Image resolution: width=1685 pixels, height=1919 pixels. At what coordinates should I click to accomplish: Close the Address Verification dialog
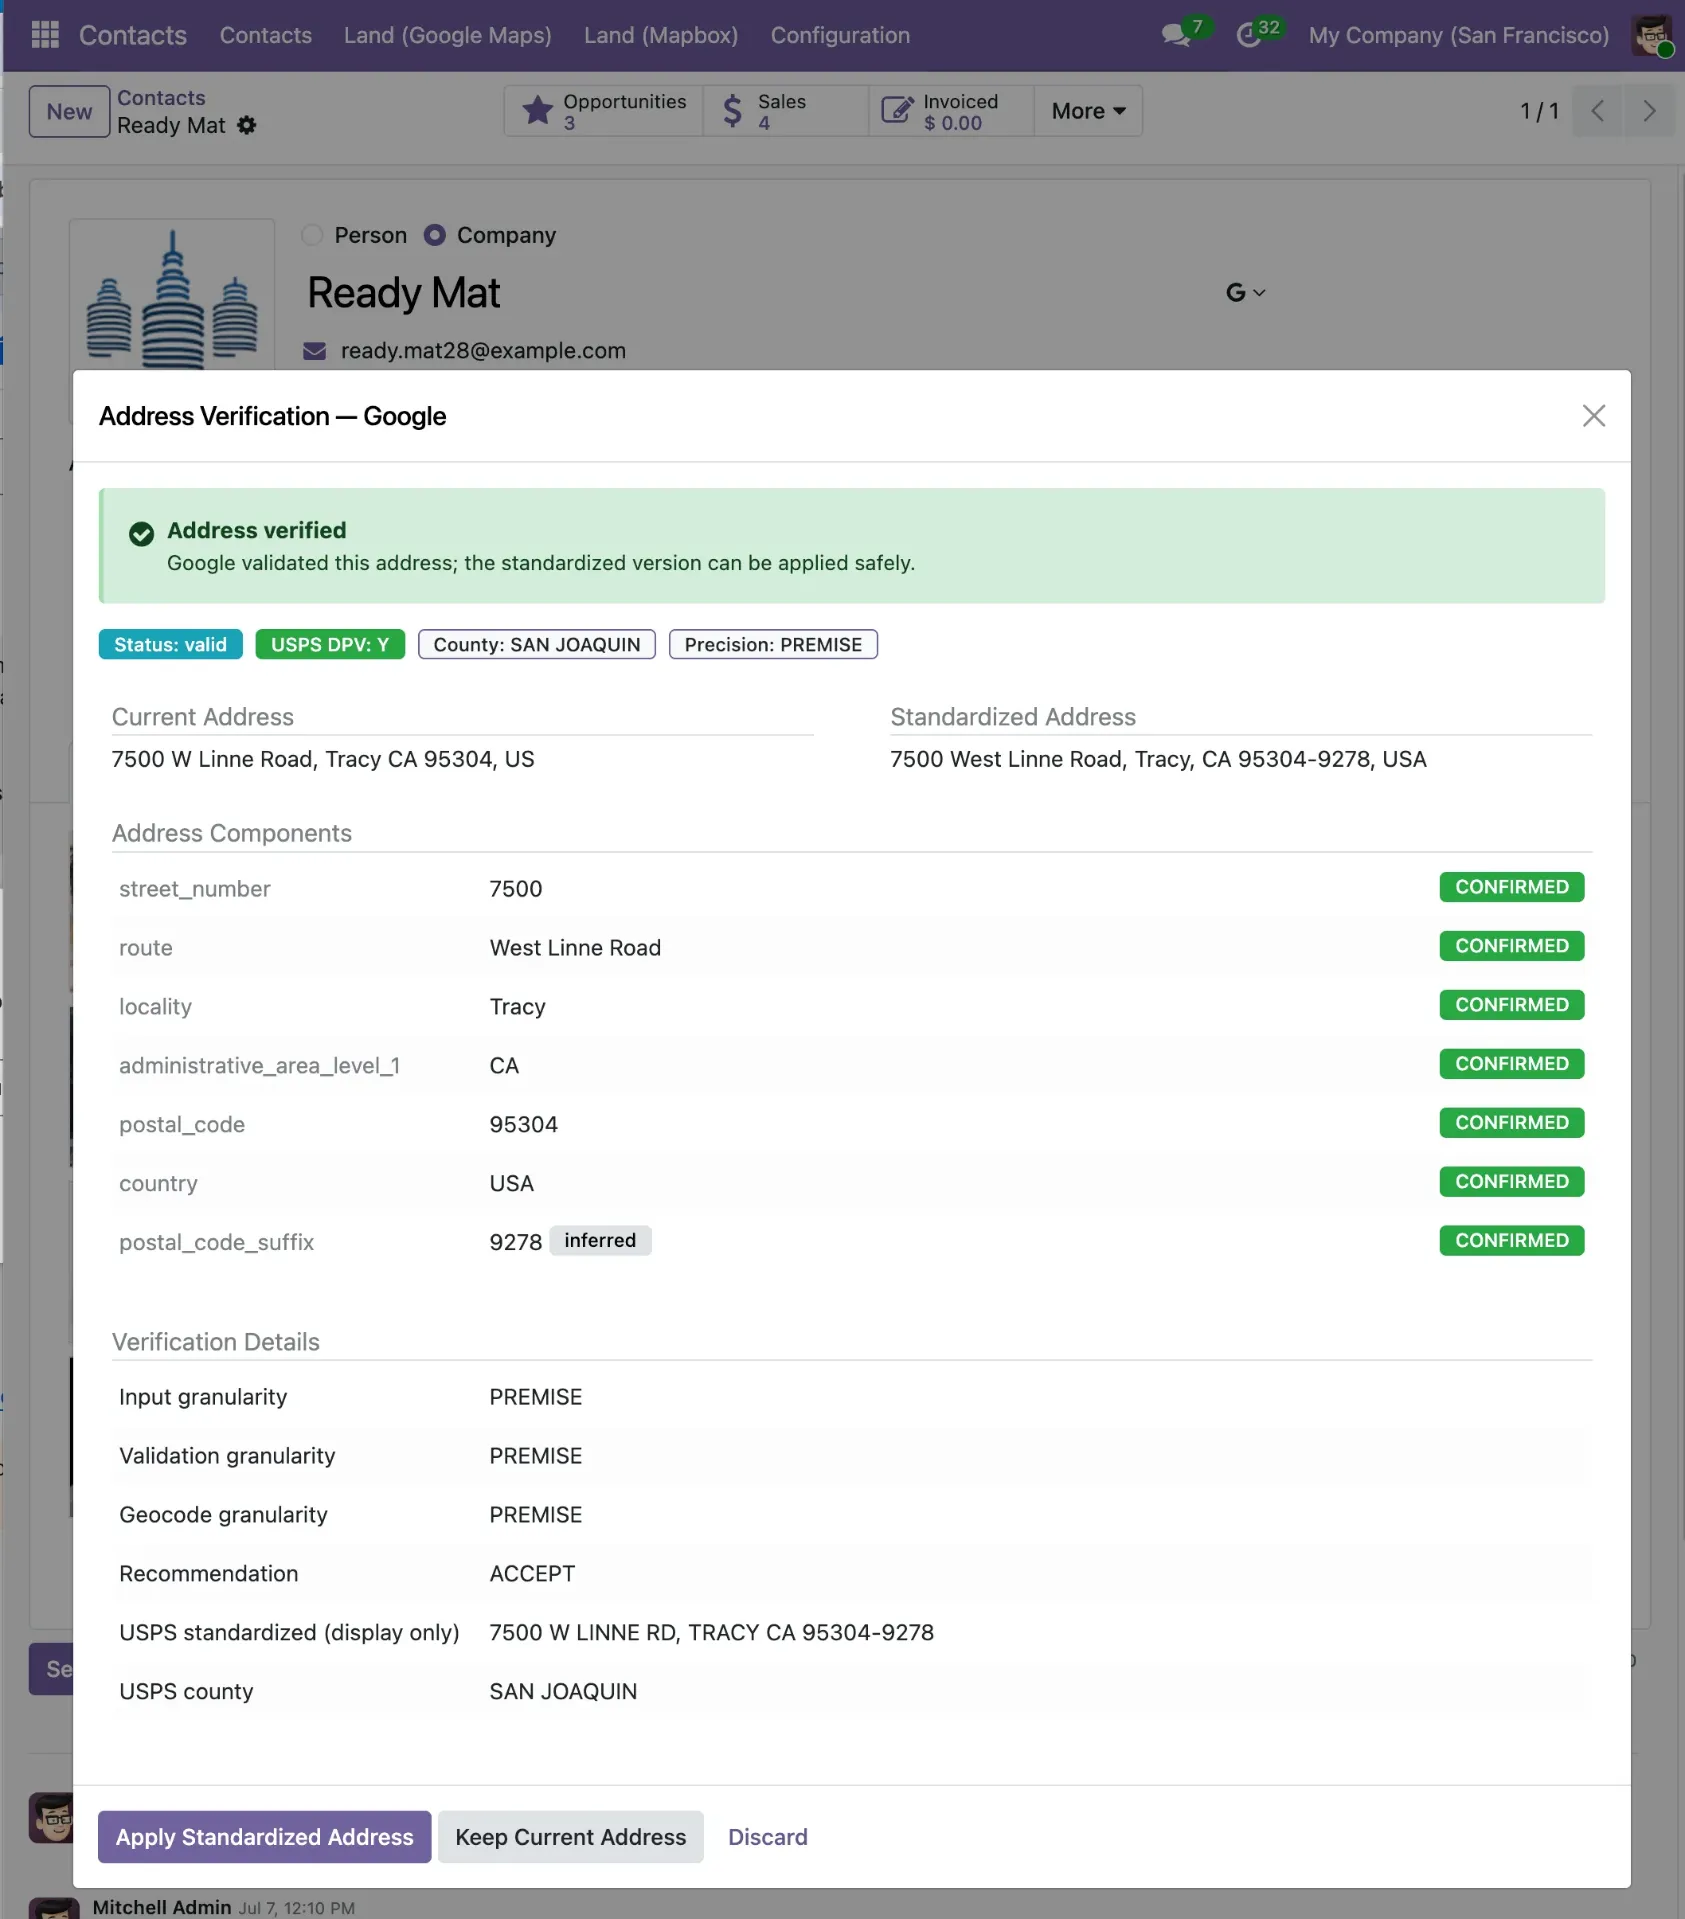[1594, 416]
